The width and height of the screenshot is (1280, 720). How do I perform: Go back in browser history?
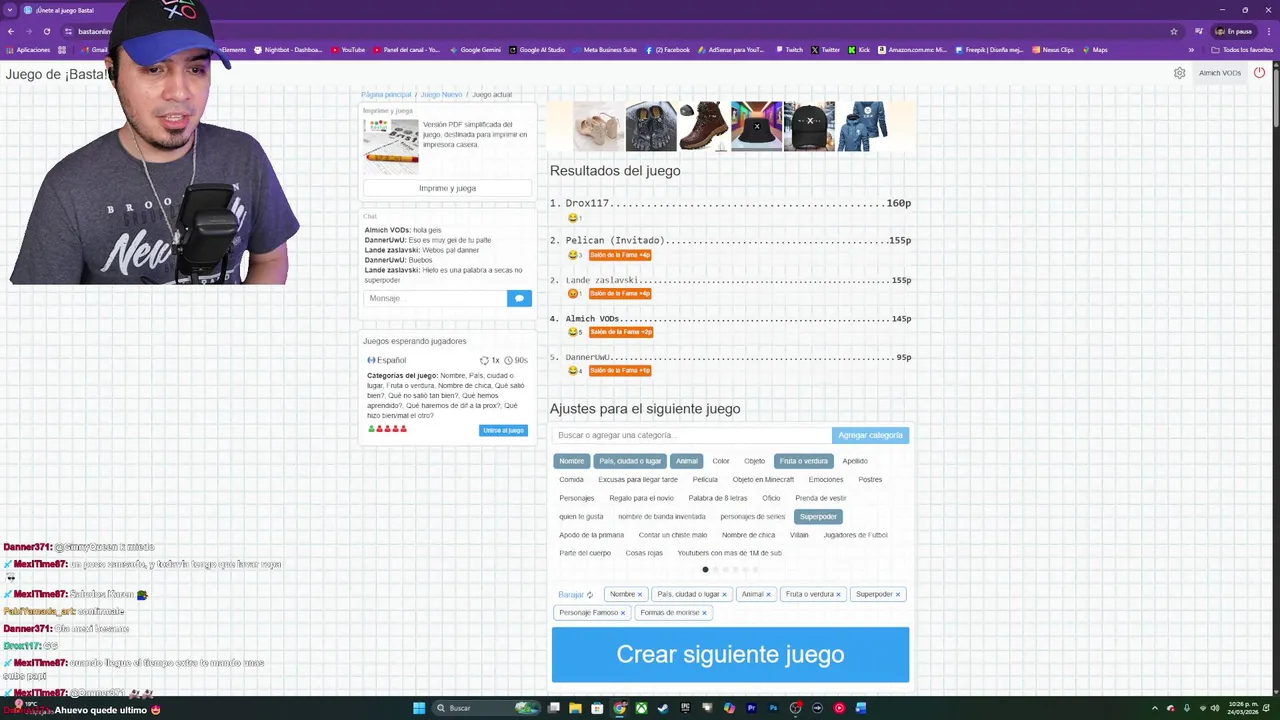10,31
